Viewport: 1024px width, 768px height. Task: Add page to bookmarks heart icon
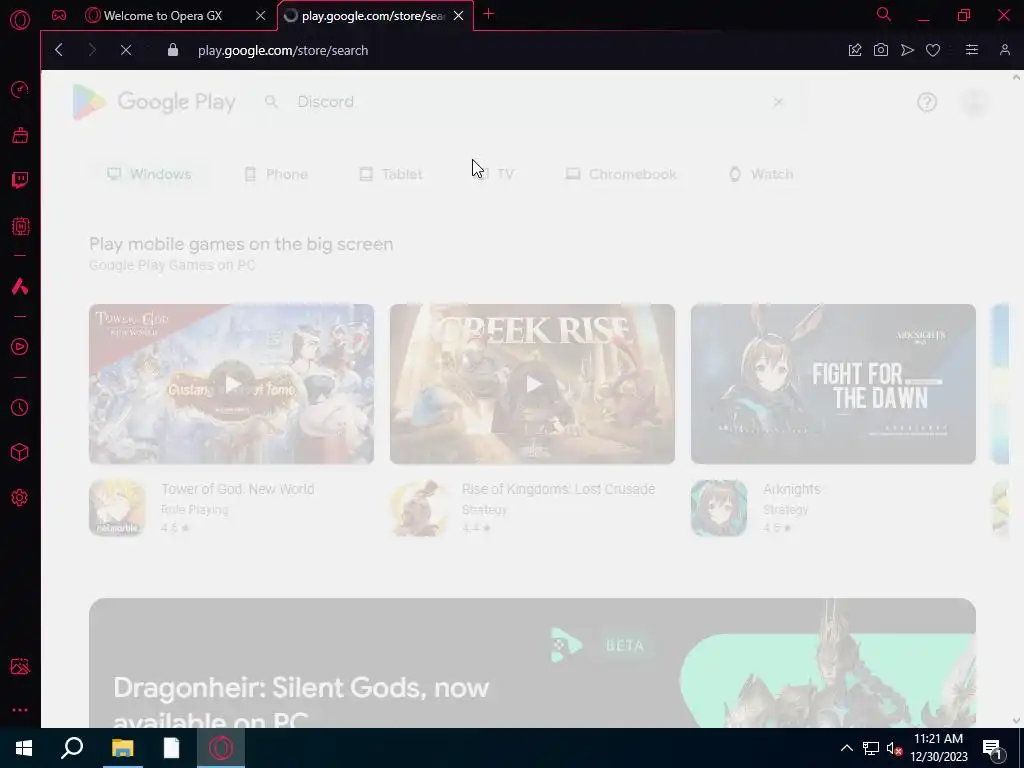click(933, 50)
